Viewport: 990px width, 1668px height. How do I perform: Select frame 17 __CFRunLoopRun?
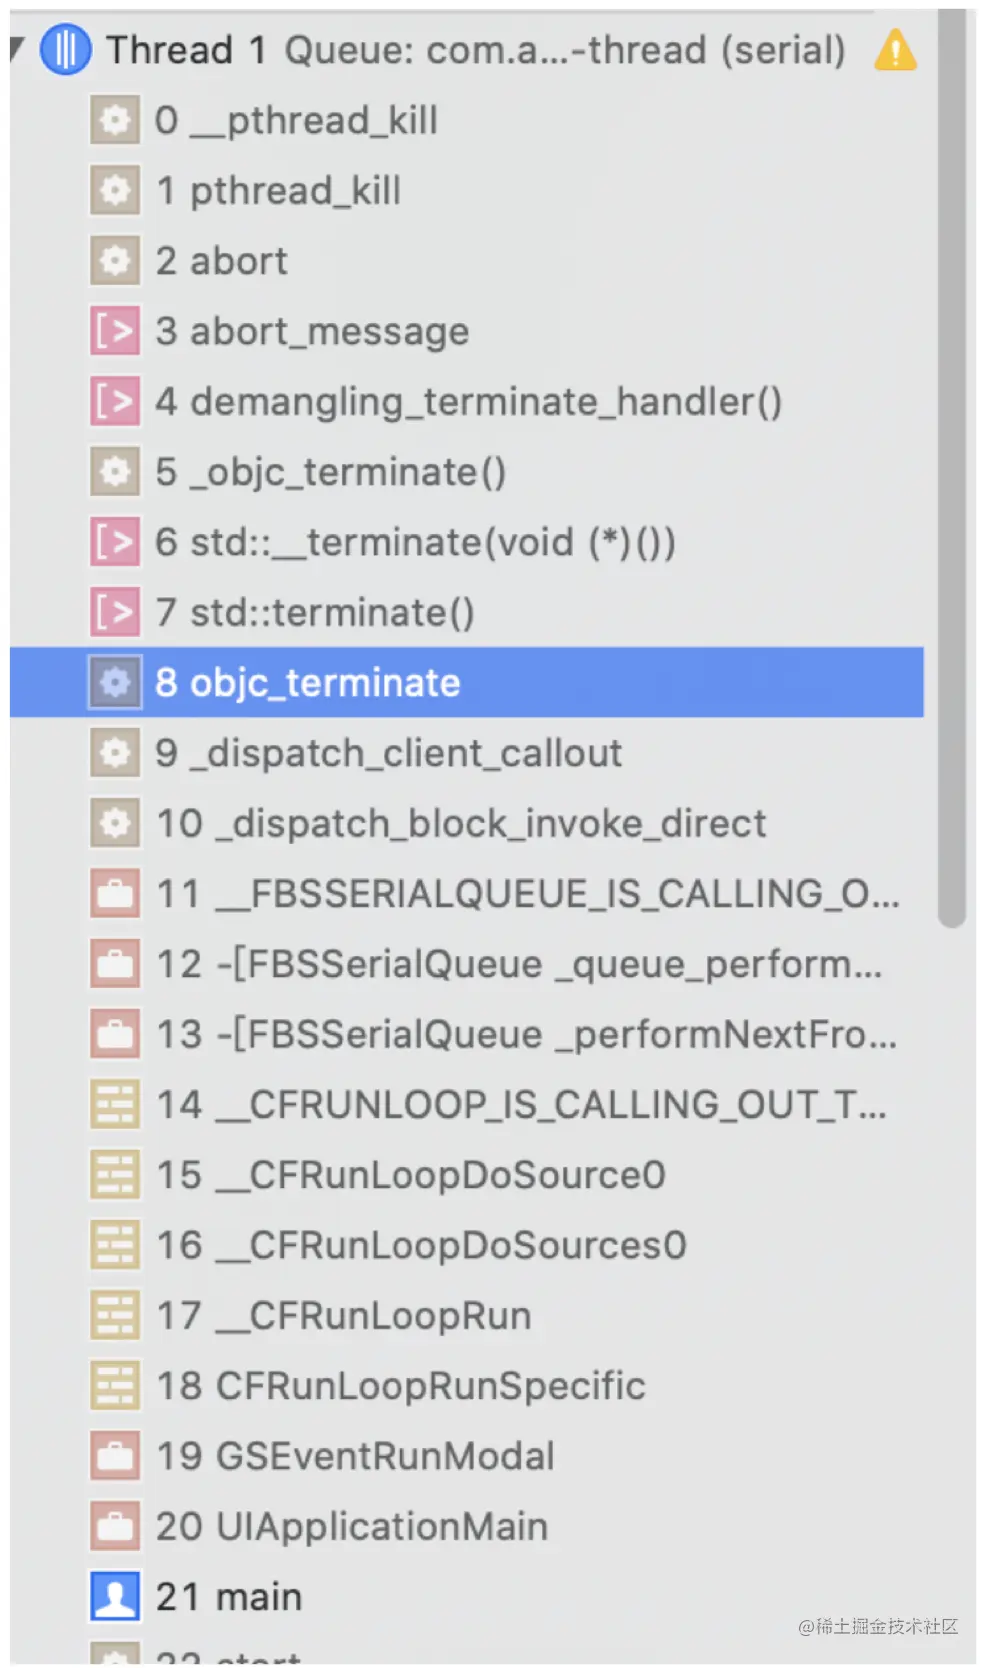point(466,1315)
